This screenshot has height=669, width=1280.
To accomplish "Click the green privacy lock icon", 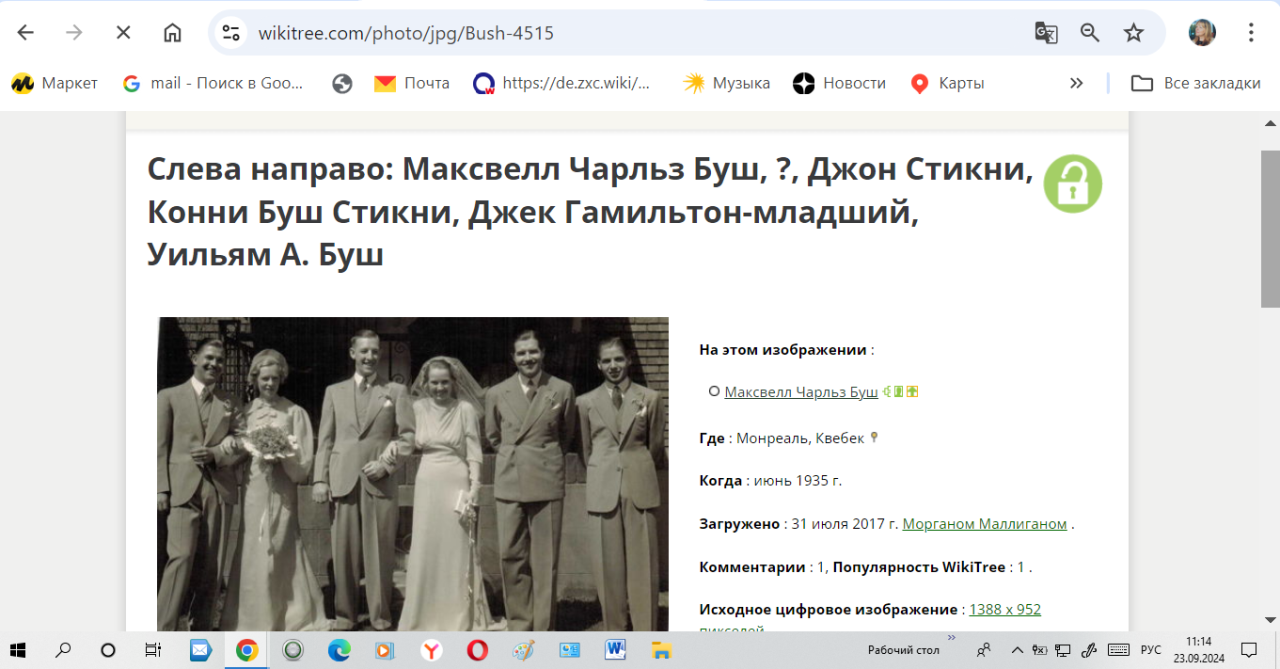I will click(1072, 184).
